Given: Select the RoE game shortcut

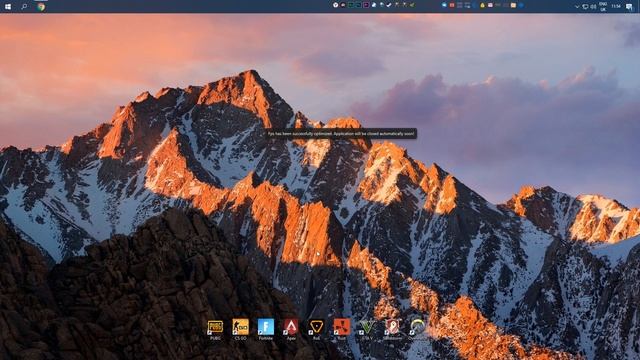Looking at the screenshot, I should click(316, 329).
